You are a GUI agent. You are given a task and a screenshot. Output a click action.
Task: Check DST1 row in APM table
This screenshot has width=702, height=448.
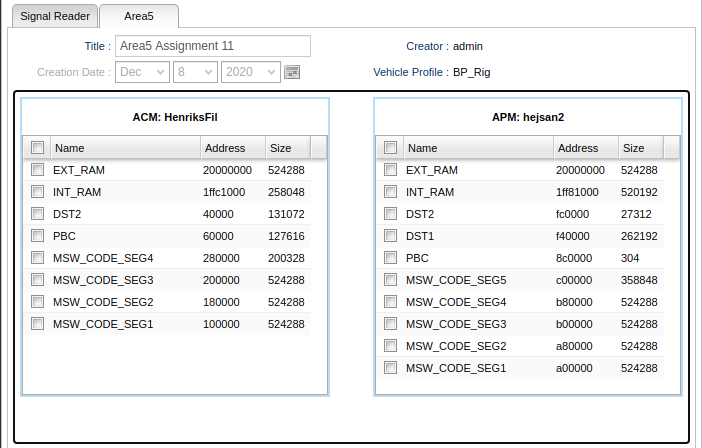[x=390, y=236]
